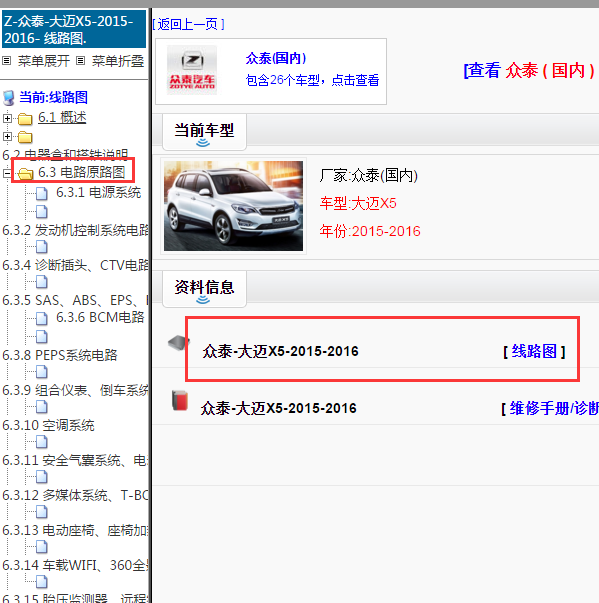This screenshot has height=603, width=599.
Task: Click the 菜单展开 list icon
Action: tap(7, 60)
